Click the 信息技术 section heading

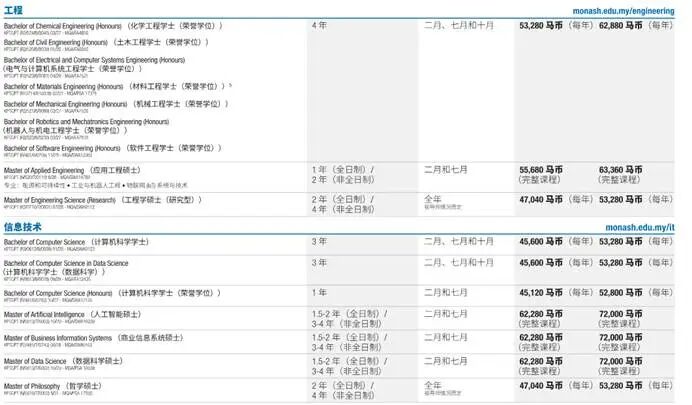(x=21, y=228)
